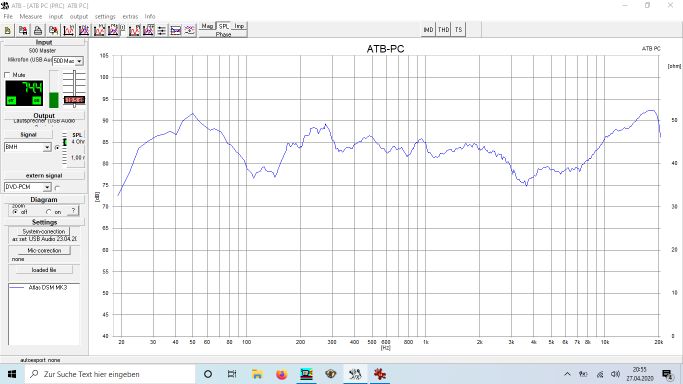Click the new document toolbar icon
The image size is (683, 384).
coord(8,30)
